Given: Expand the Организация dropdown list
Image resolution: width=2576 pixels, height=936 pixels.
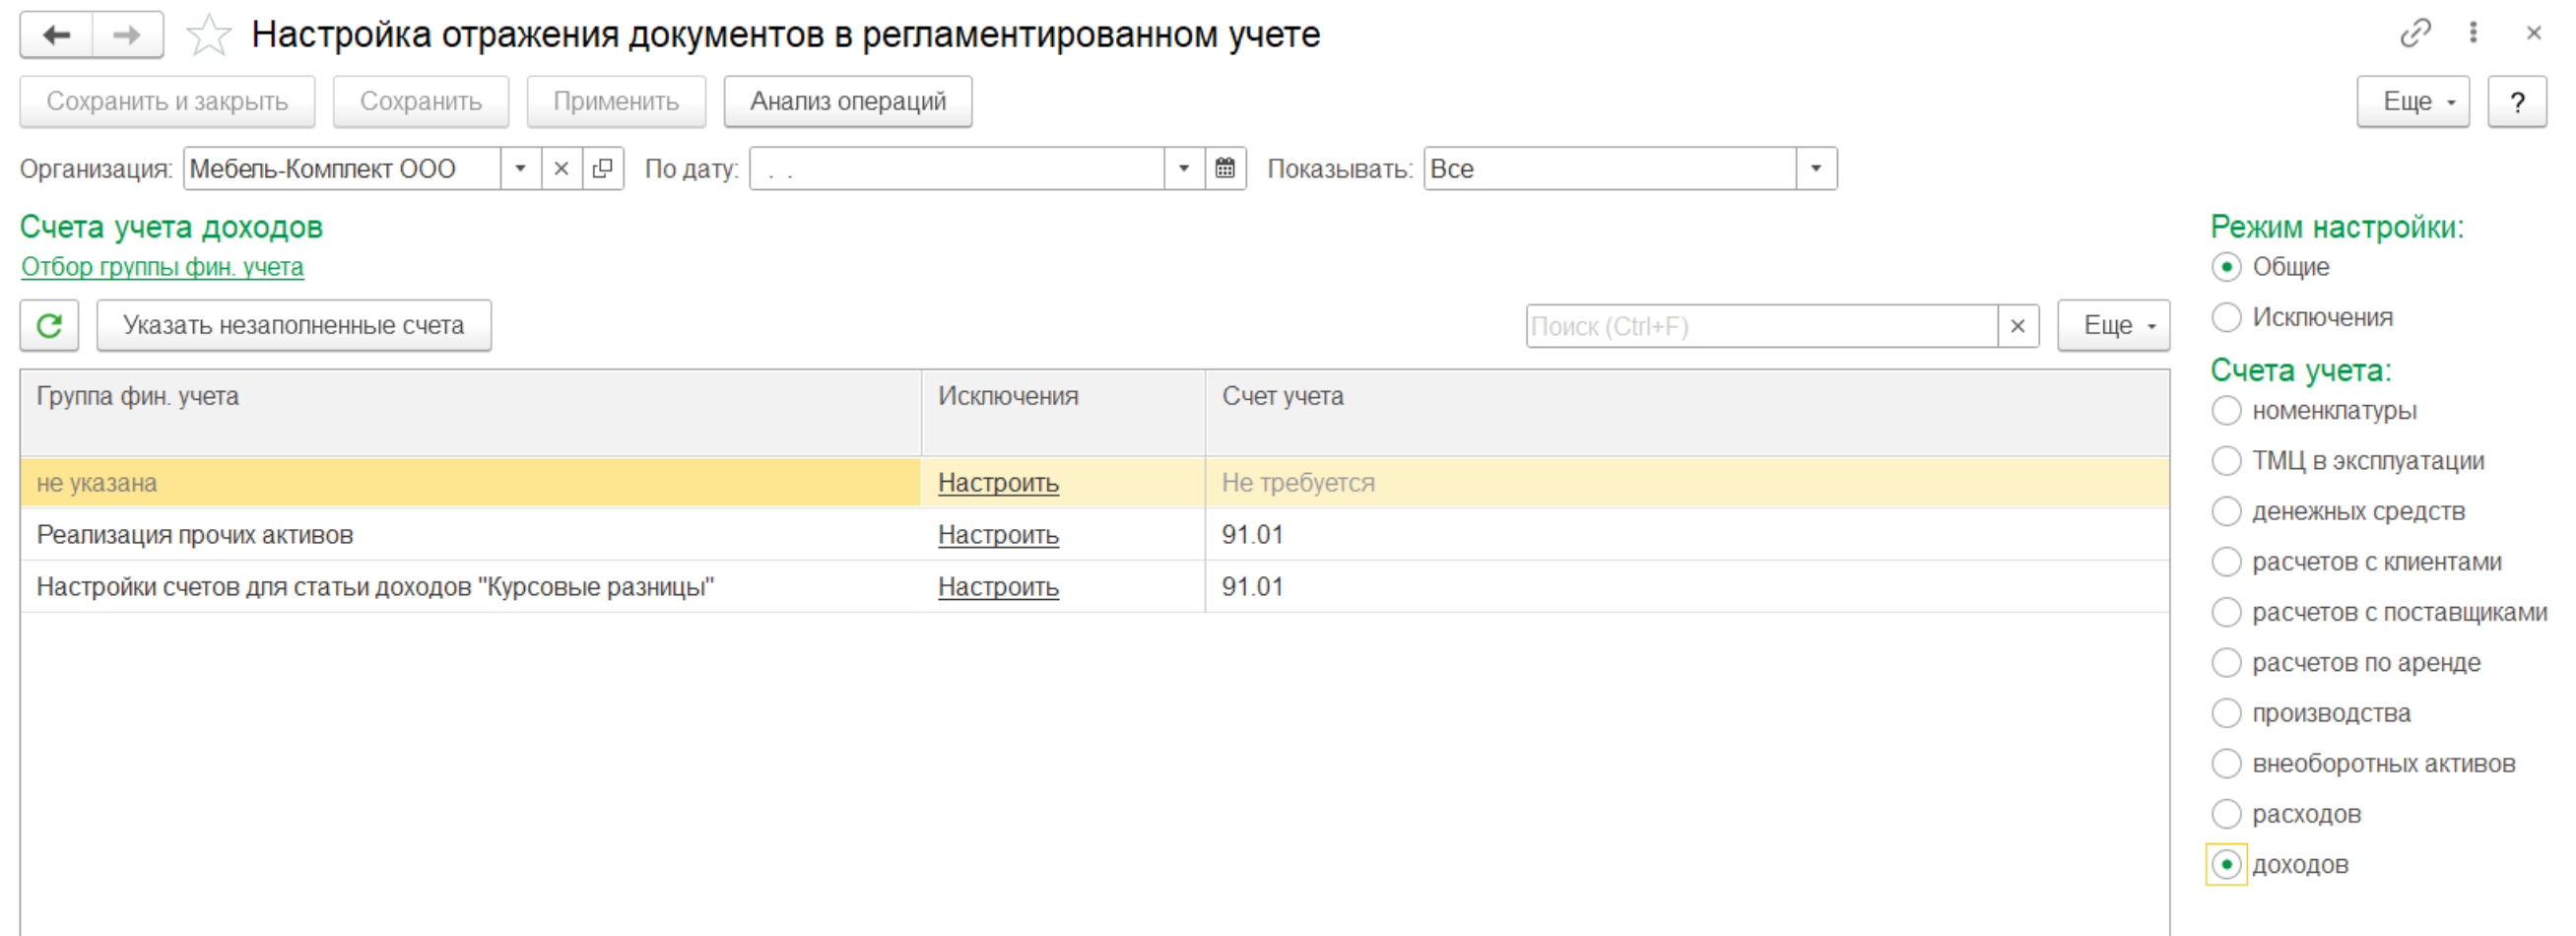Looking at the screenshot, I should (x=520, y=168).
